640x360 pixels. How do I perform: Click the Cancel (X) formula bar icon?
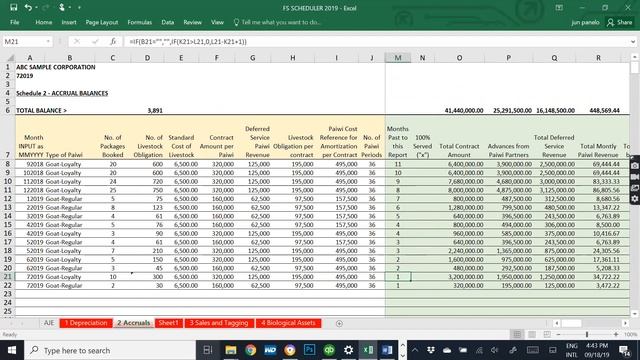(x=77, y=42)
